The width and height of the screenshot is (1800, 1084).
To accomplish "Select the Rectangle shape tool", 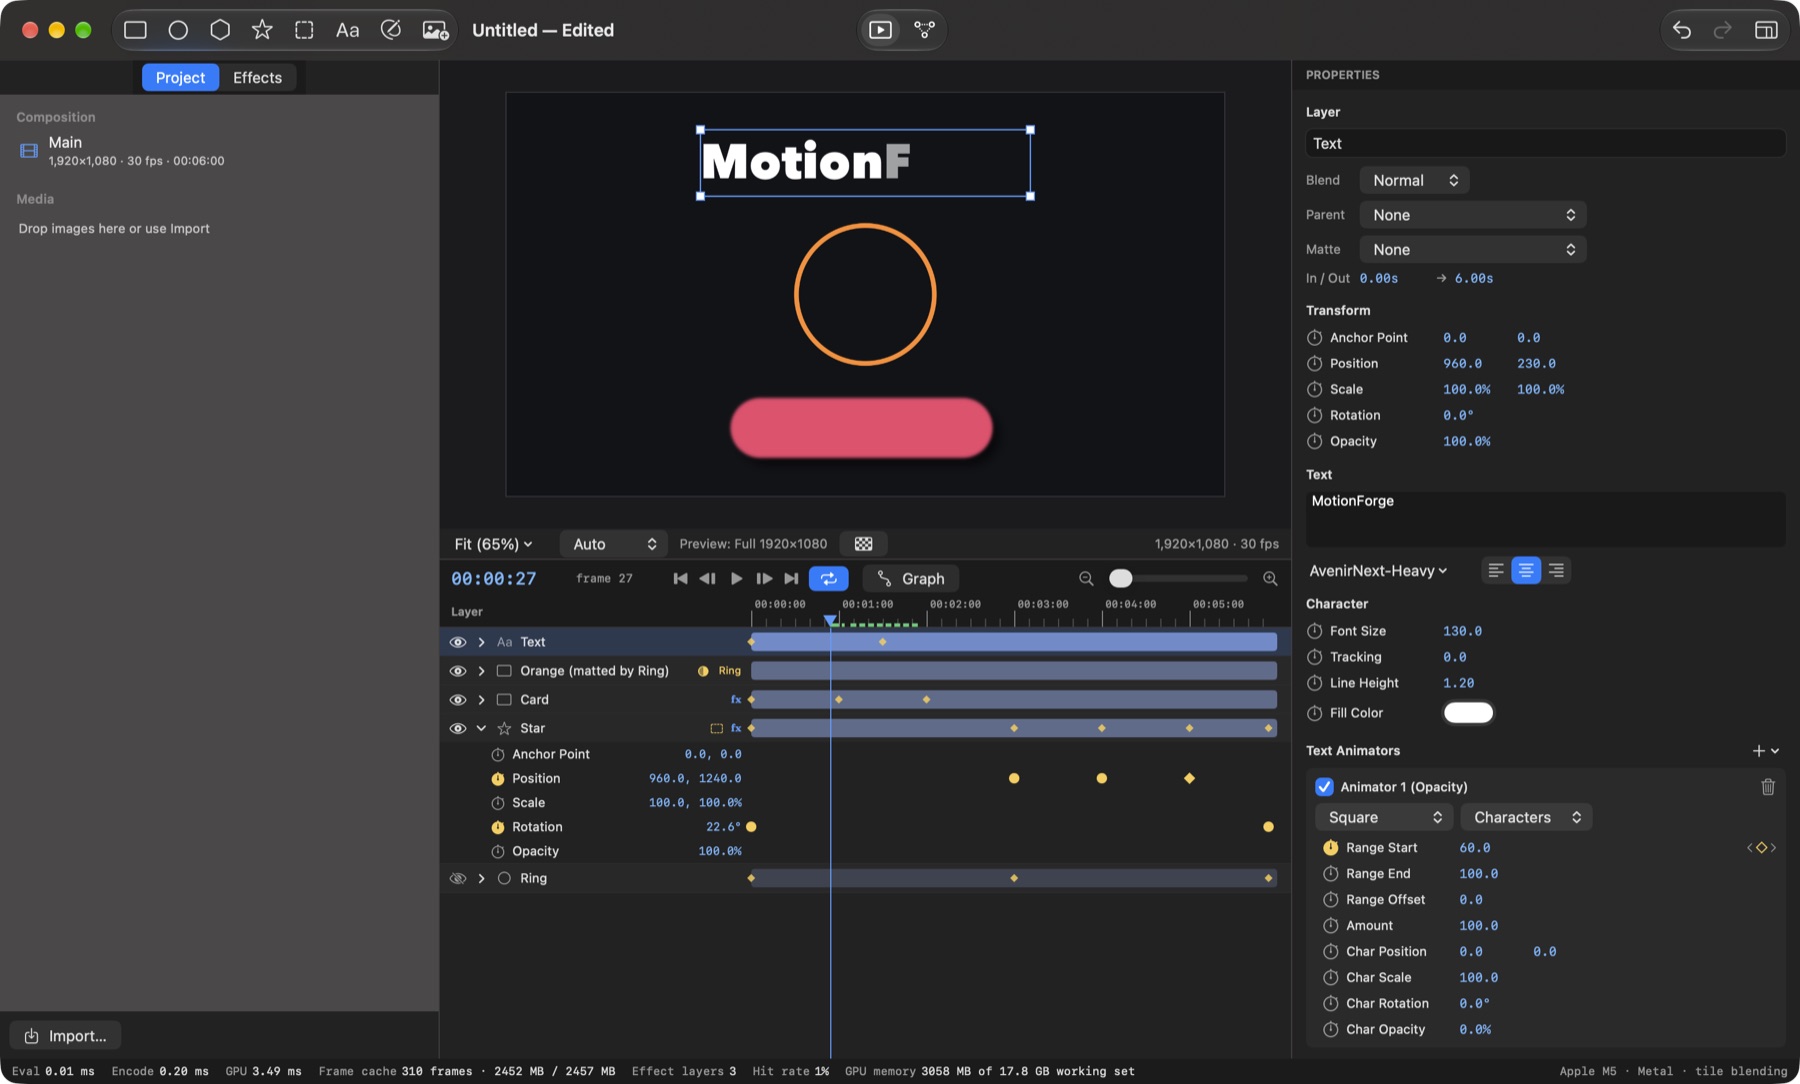I will click(135, 30).
